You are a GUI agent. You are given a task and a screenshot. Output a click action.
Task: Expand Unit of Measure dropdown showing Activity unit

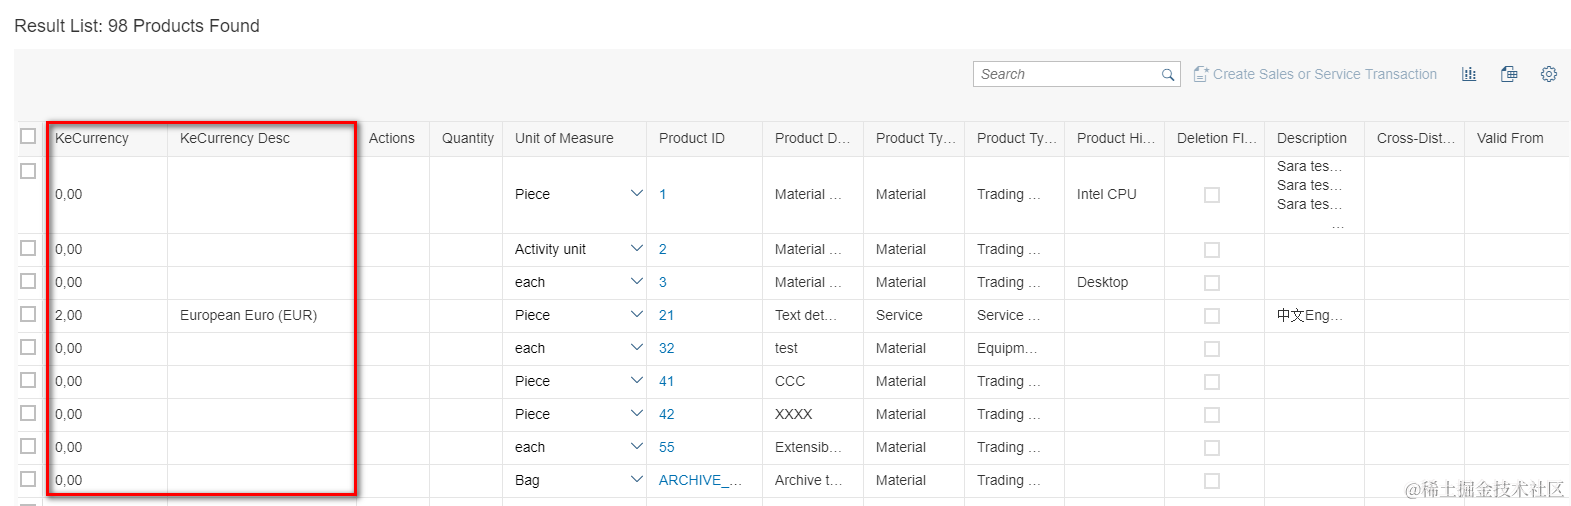coord(636,249)
